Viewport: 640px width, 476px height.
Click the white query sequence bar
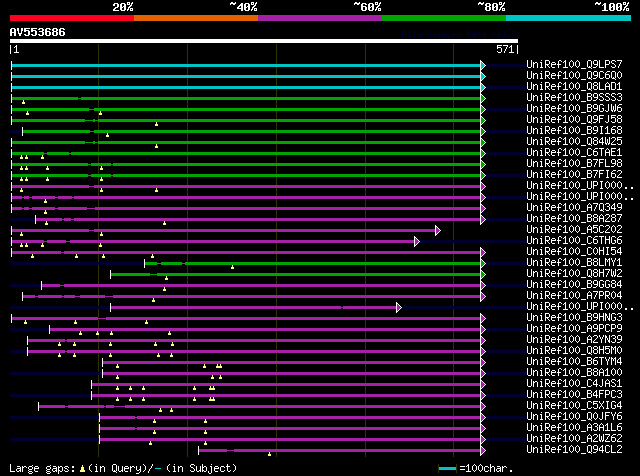click(x=264, y=41)
